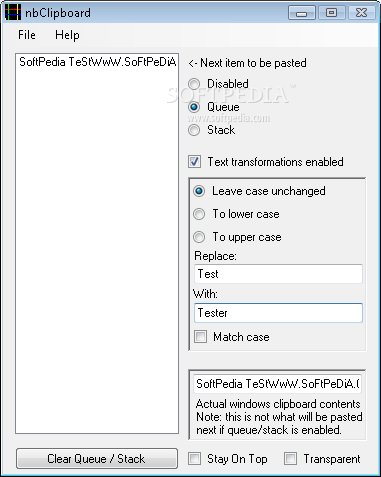Open the Help menu
381x477 pixels.
click(x=67, y=35)
